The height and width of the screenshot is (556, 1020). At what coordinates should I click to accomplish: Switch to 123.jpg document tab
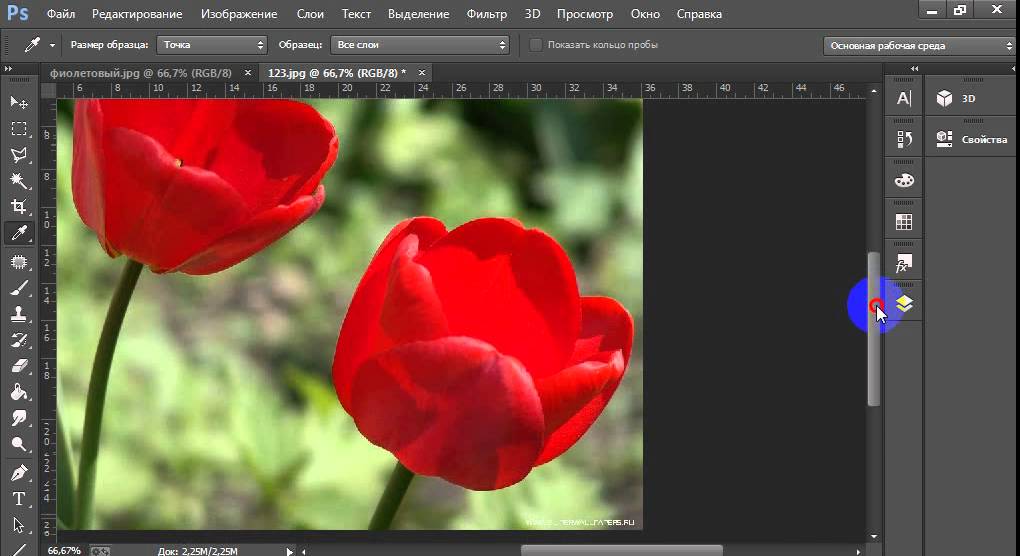(x=337, y=73)
